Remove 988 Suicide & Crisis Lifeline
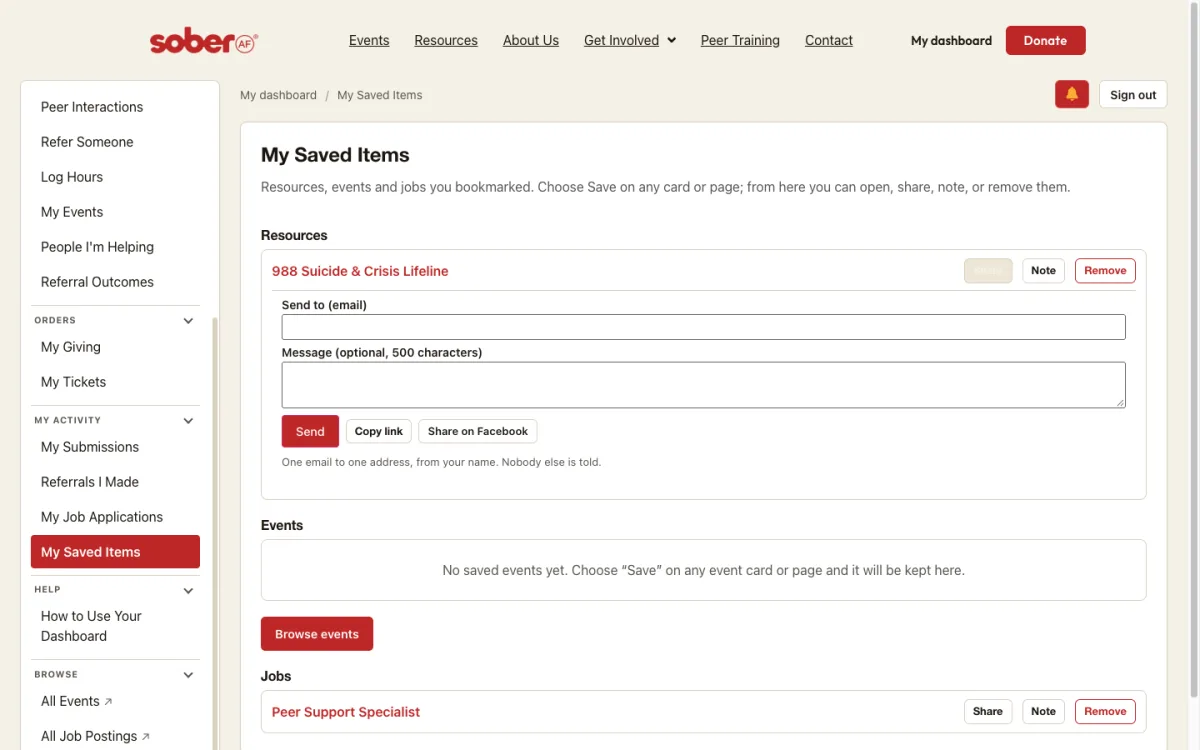 [1105, 271]
